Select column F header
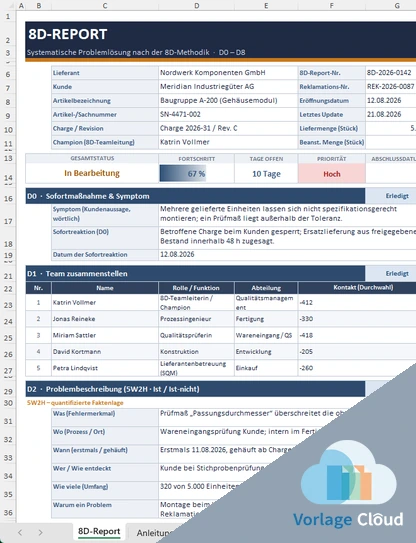Screen dimensions: 416x543 pyautogui.click(x=331, y=6)
